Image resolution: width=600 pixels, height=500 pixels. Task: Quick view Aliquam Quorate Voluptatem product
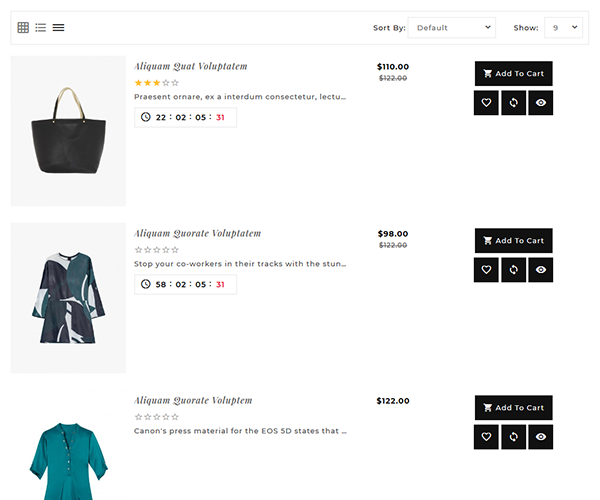click(x=541, y=270)
